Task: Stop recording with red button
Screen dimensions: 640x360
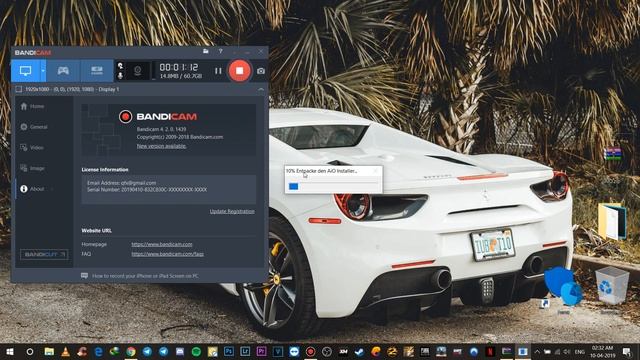Action: (239, 71)
